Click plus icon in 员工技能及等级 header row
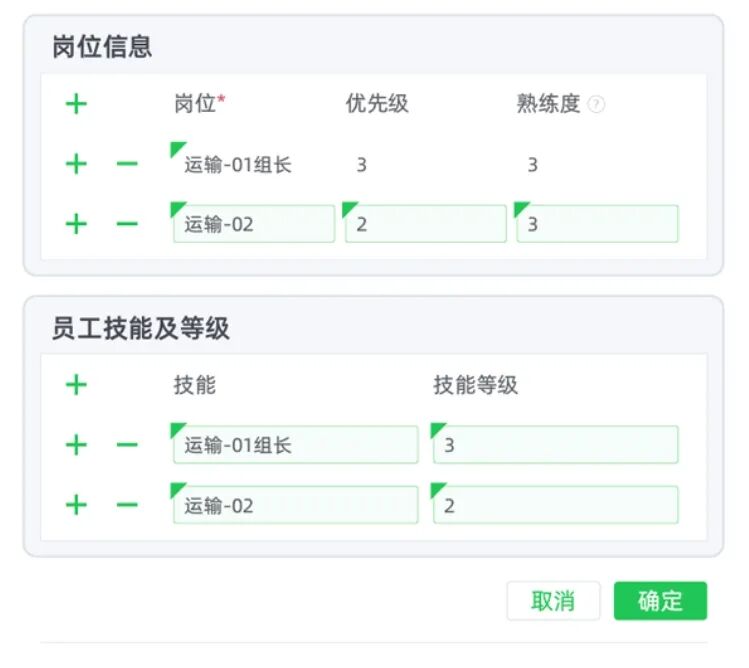Screen dimensions: 749x668 click(x=76, y=385)
